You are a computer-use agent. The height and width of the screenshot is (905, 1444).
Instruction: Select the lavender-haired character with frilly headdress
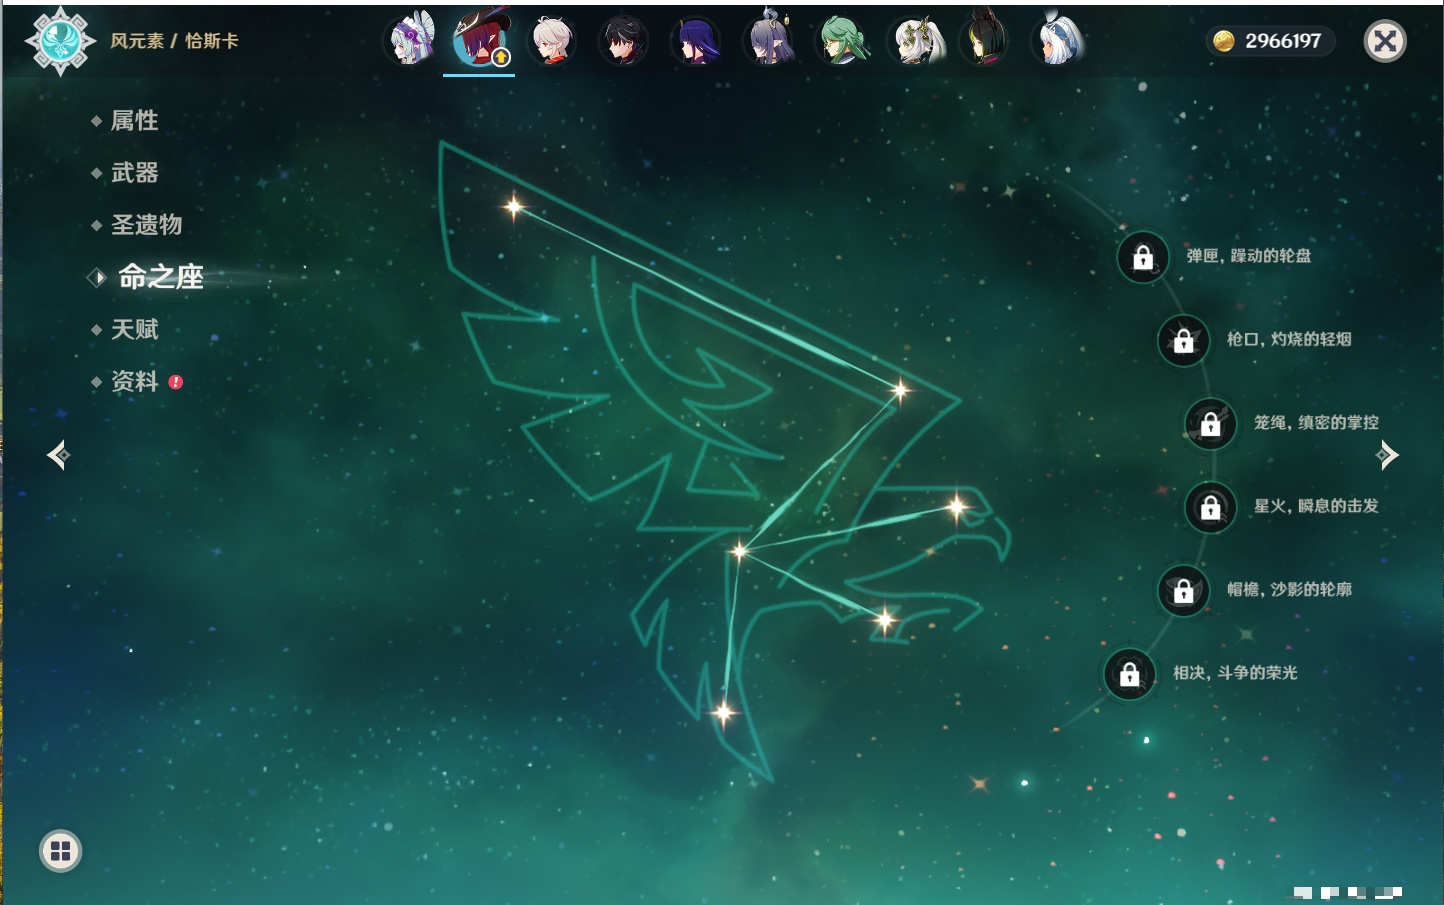(411, 40)
